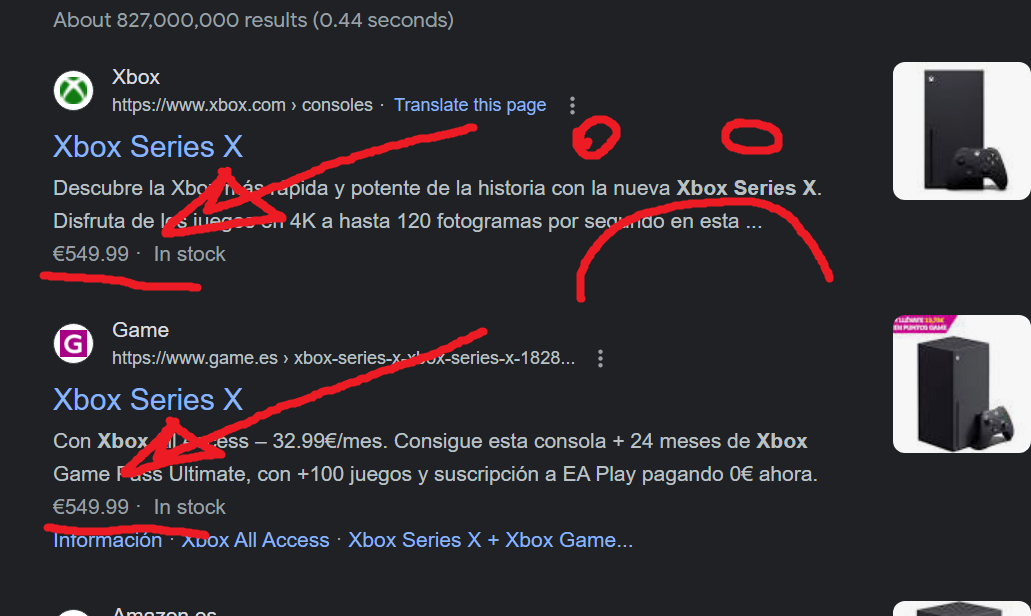Open the Xbox Series X title from game.es
The image size is (1031, 616).
(x=148, y=400)
